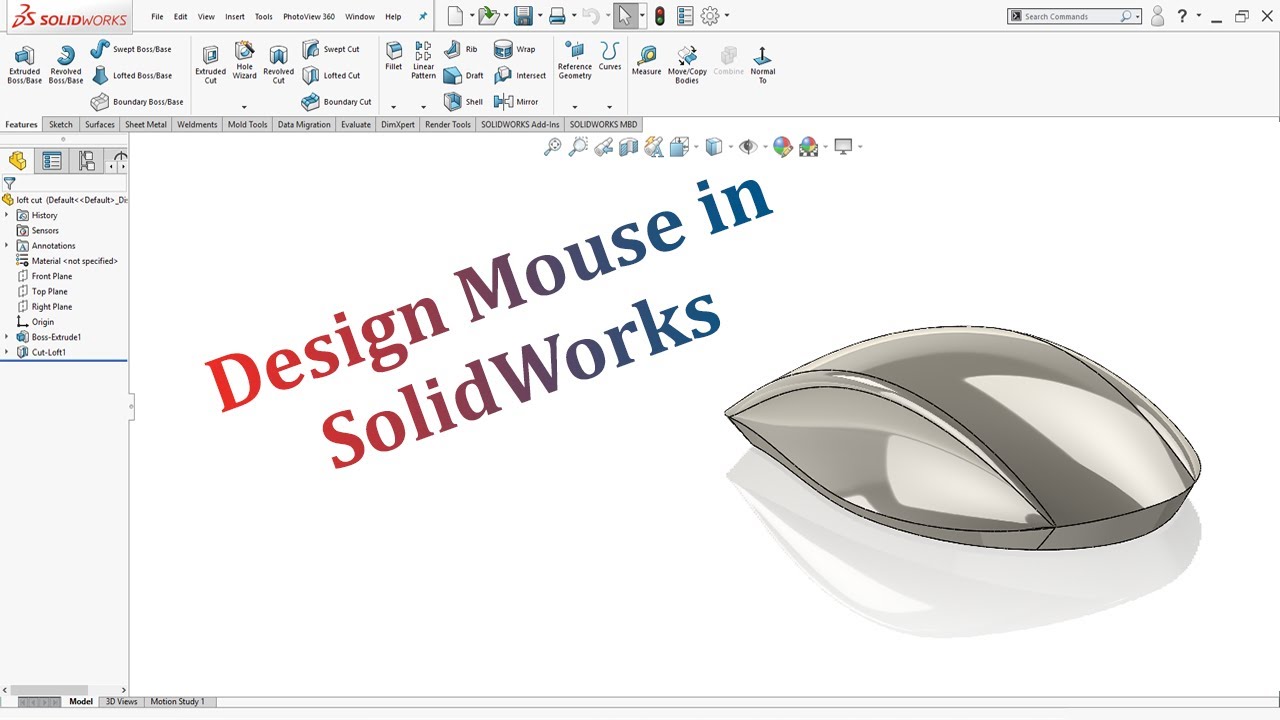Click Section View icon
The height and width of the screenshot is (720, 1280).
tap(629, 147)
